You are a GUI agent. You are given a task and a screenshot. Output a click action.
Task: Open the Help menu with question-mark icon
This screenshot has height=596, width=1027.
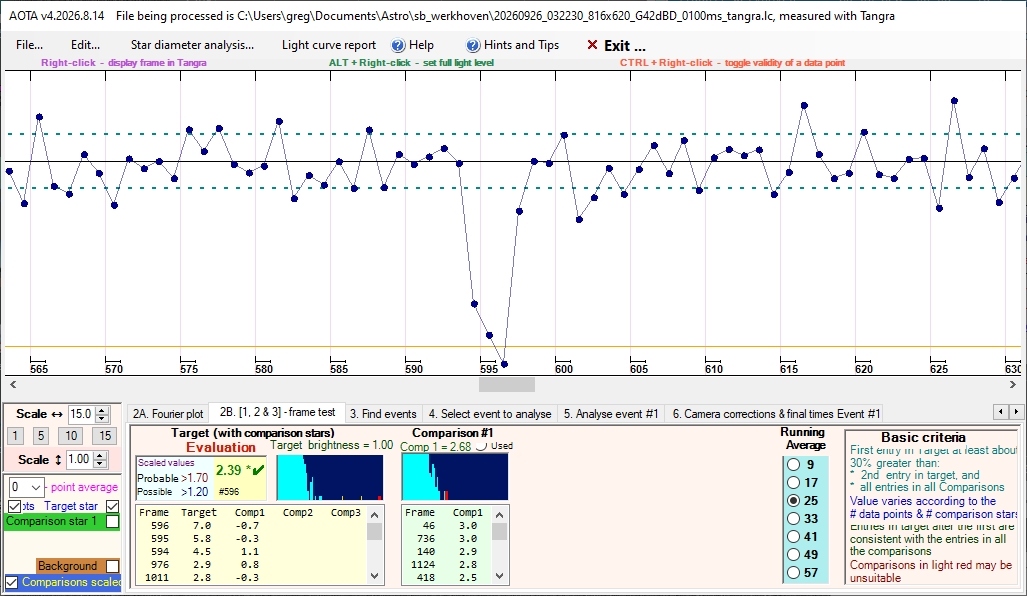412,45
